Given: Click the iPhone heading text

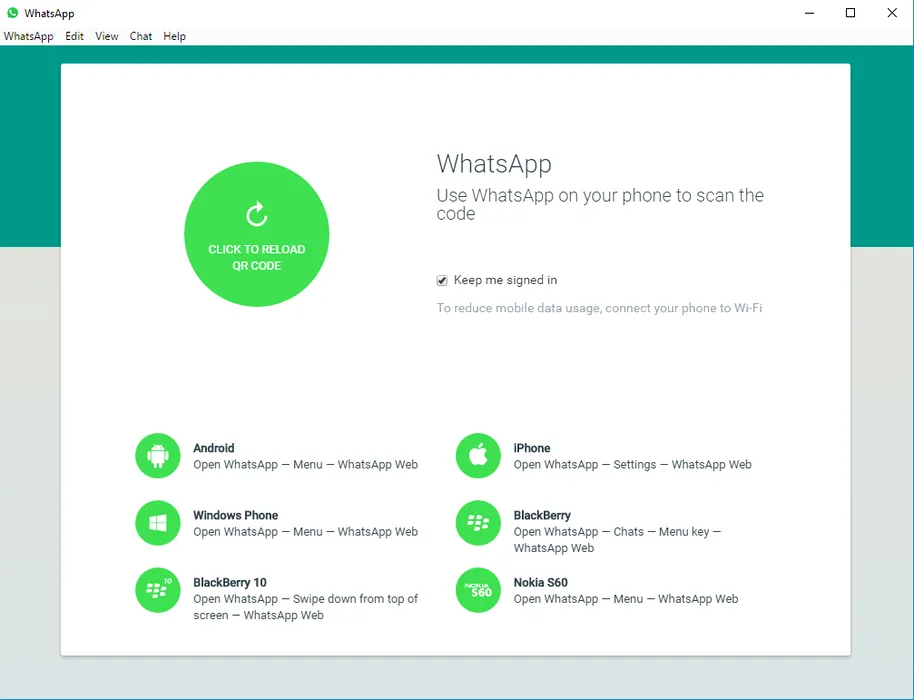Looking at the screenshot, I should pos(532,448).
